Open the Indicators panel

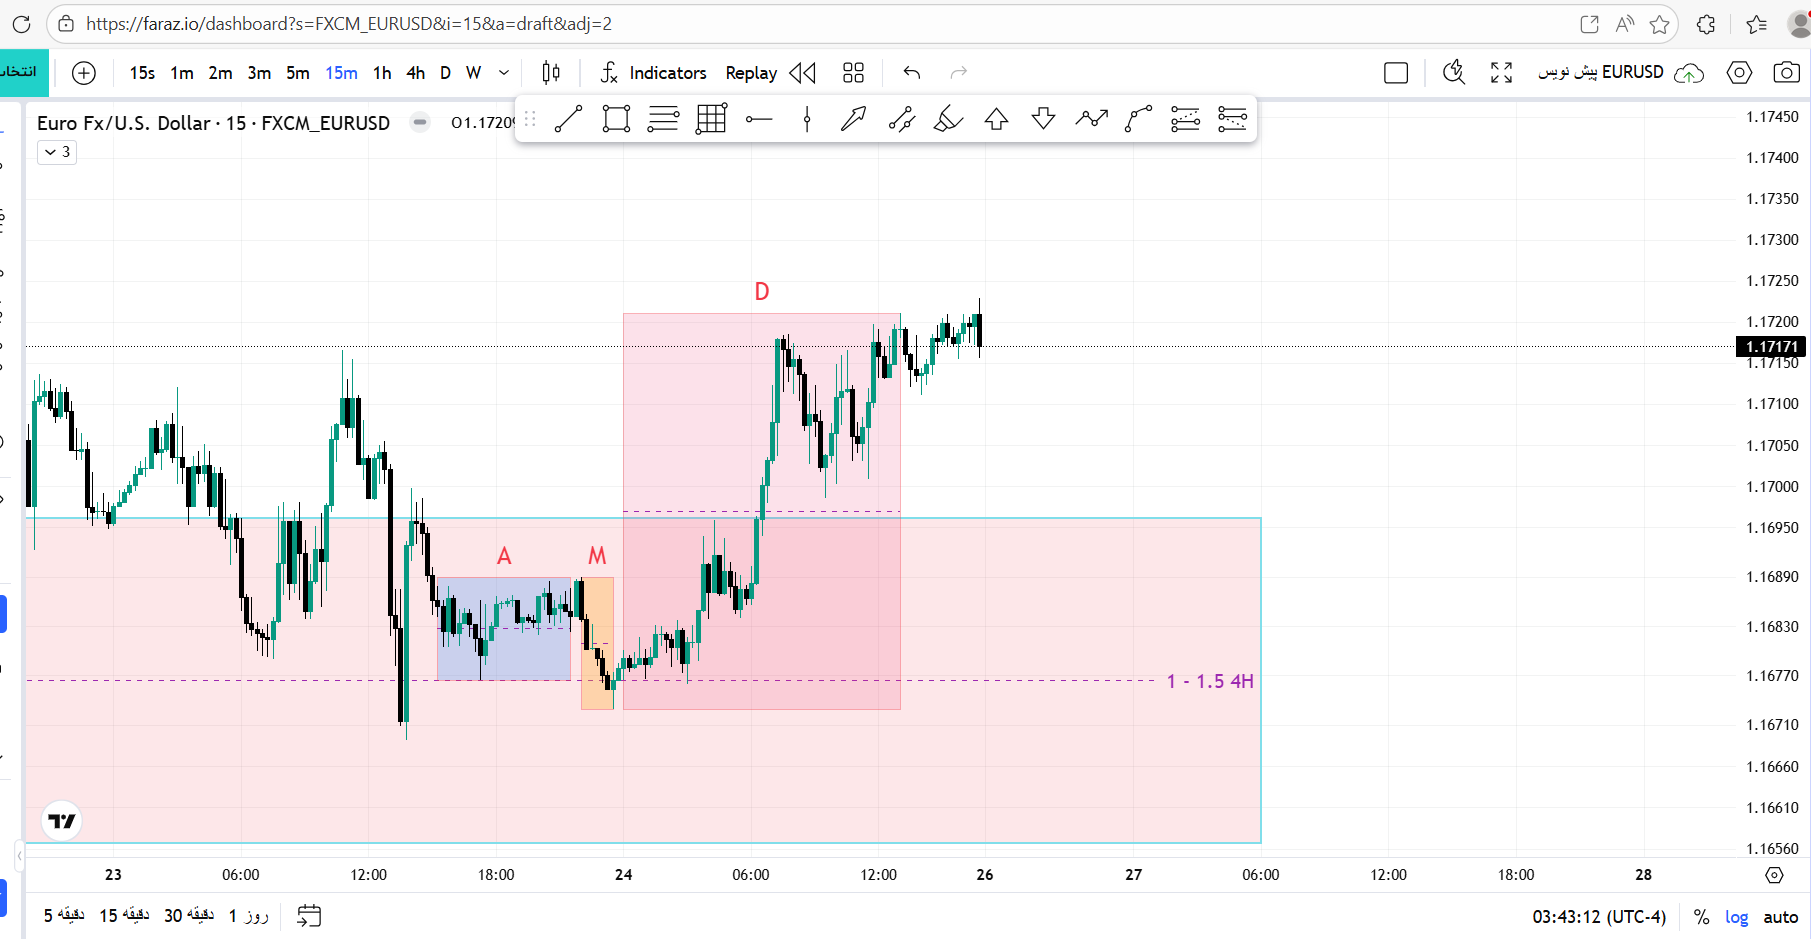coord(653,73)
